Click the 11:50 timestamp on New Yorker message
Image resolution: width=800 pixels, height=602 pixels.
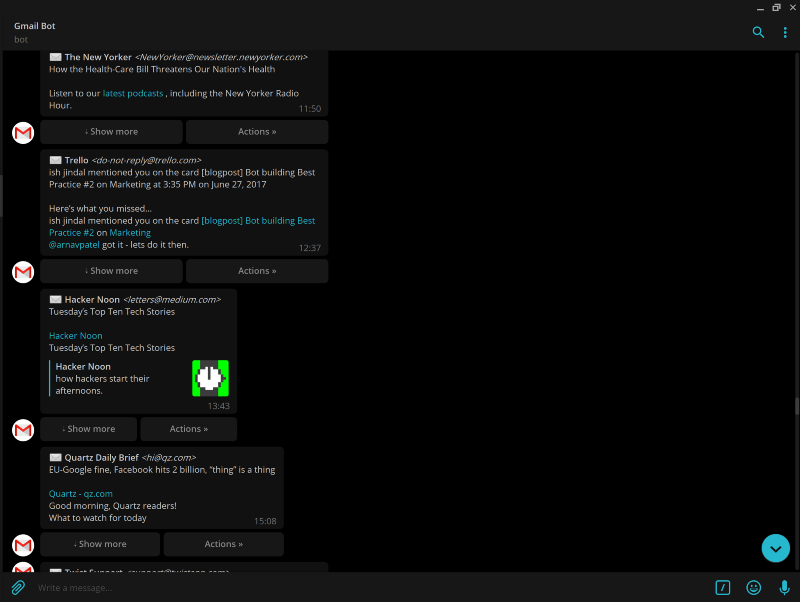click(x=310, y=109)
